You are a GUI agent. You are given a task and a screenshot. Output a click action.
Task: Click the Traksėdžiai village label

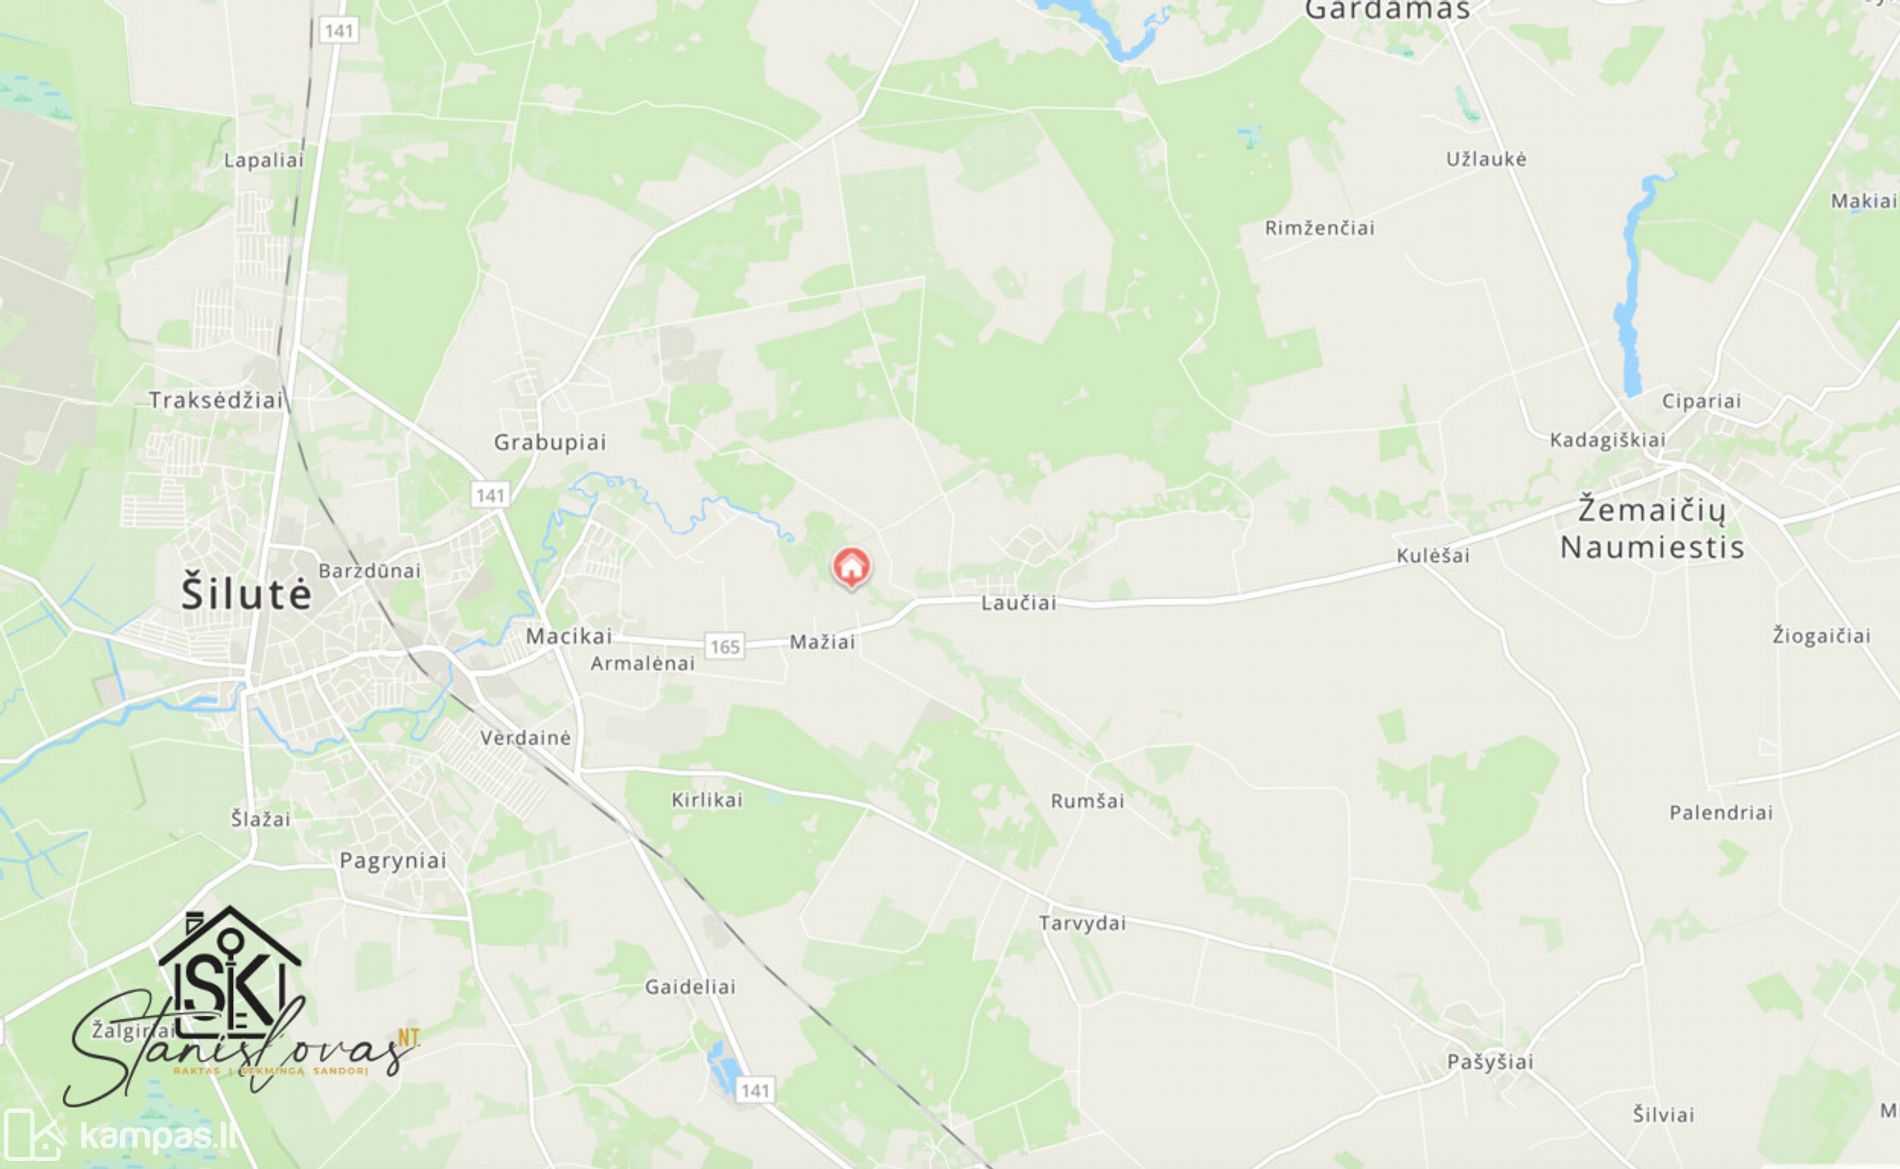[216, 400]
